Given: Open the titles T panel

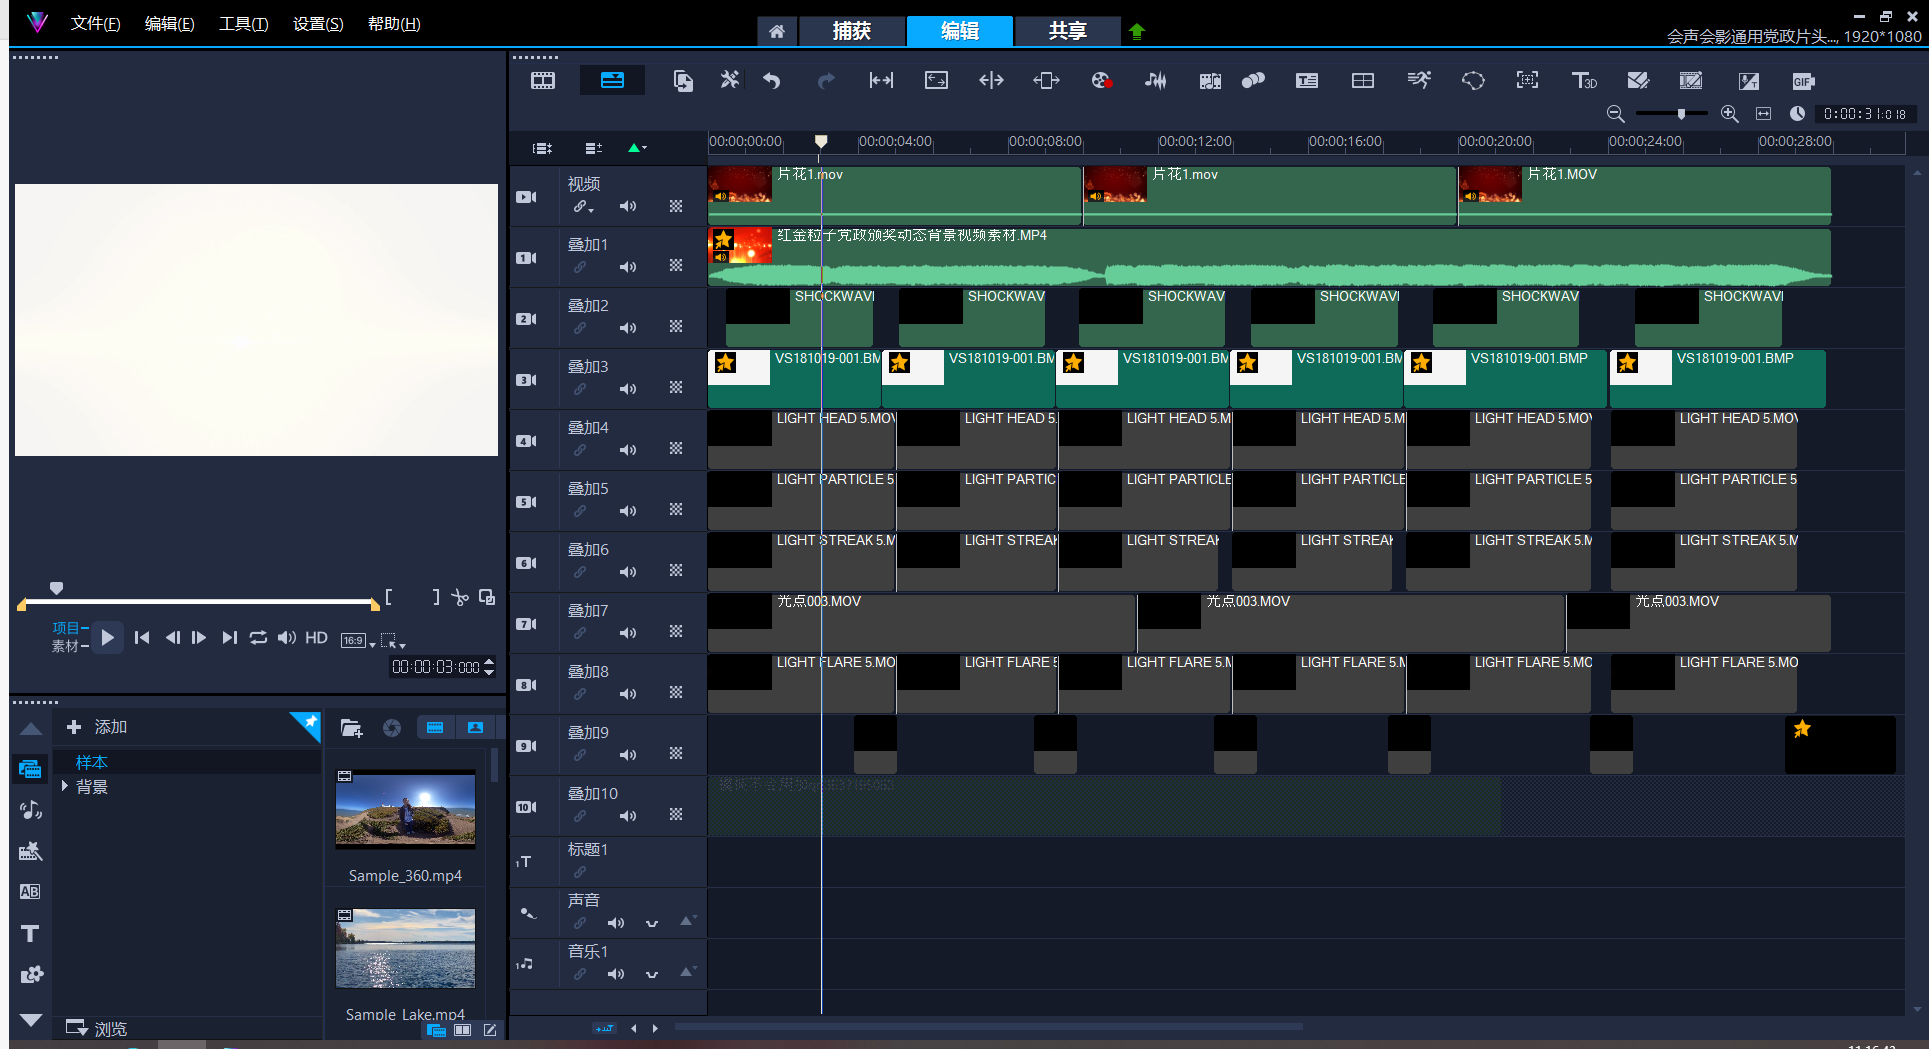Looking at the screenshot, I should [x=30, y=933].
